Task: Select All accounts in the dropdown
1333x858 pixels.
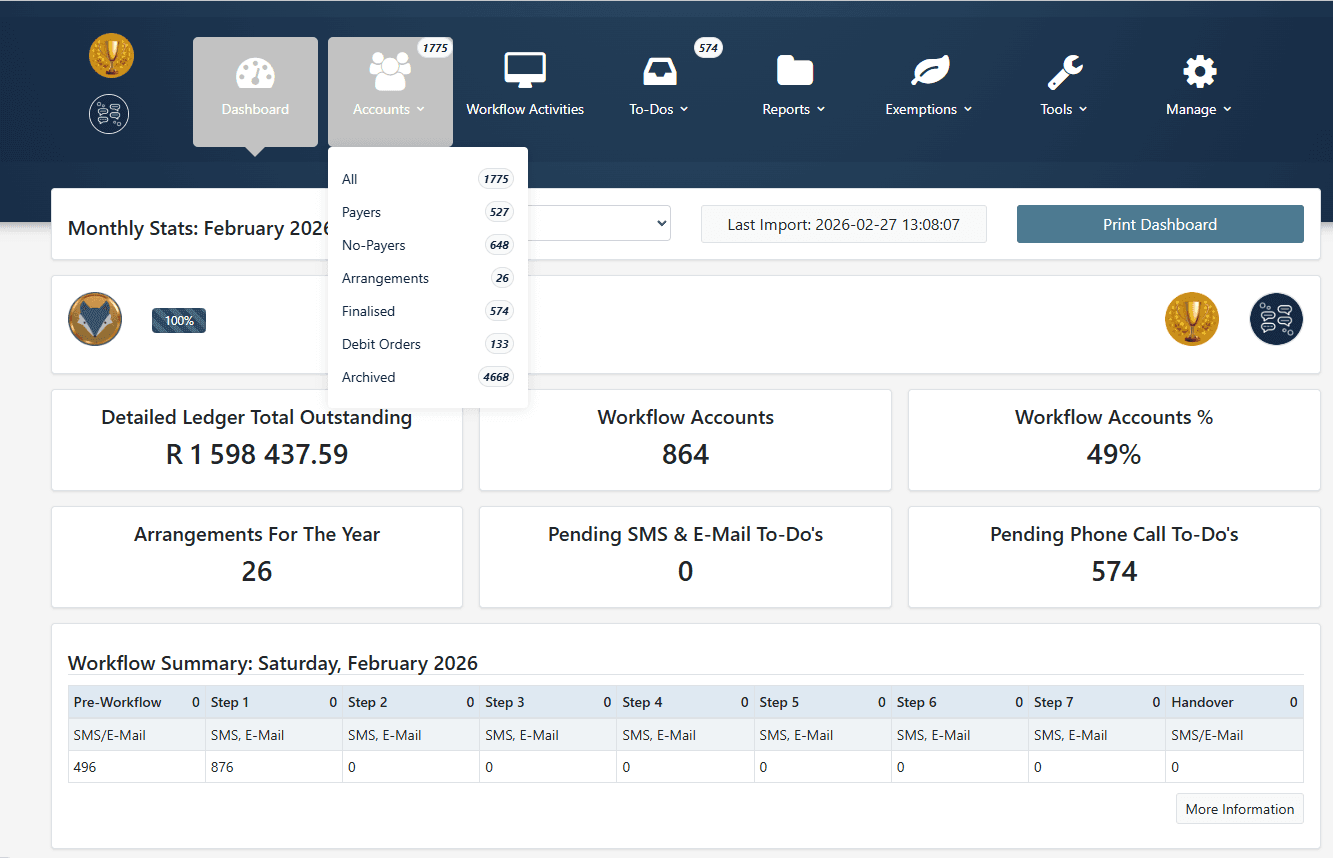Action: [428, 179]
